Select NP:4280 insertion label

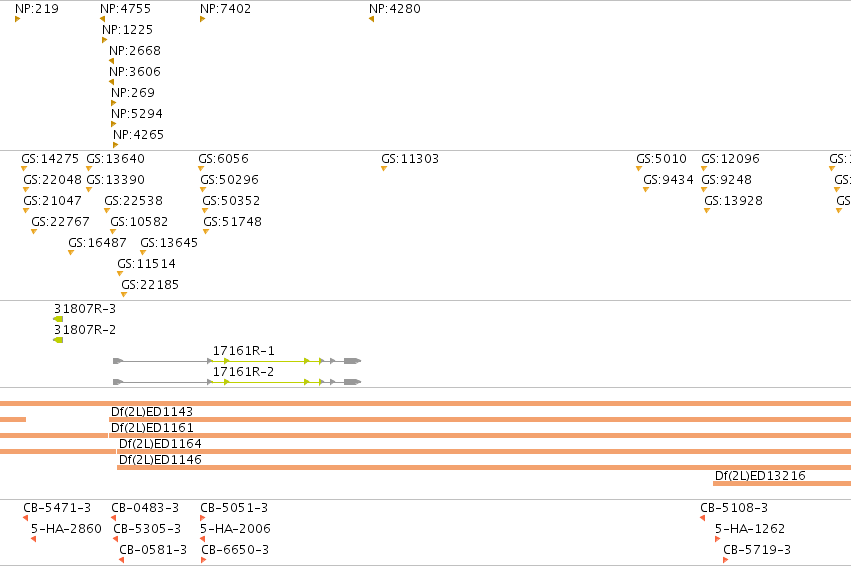(395, 9)
